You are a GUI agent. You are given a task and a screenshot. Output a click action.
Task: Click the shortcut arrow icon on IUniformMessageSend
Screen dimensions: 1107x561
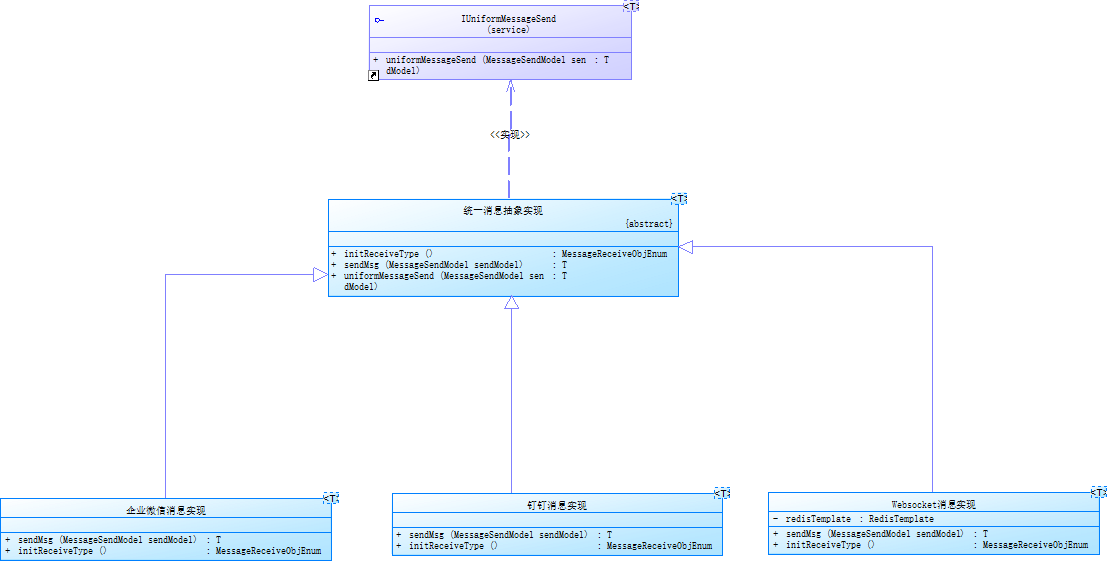[x=374, y=75]
